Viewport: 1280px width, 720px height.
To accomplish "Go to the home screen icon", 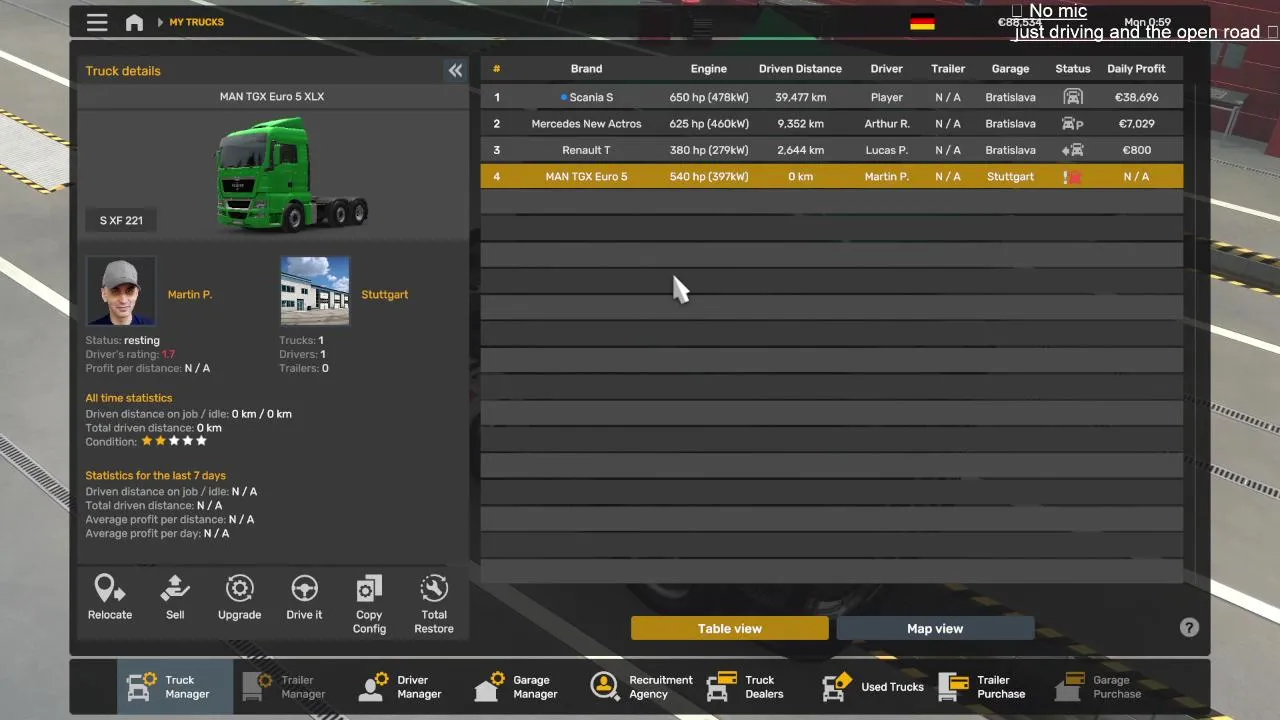I will pos(134,22).
